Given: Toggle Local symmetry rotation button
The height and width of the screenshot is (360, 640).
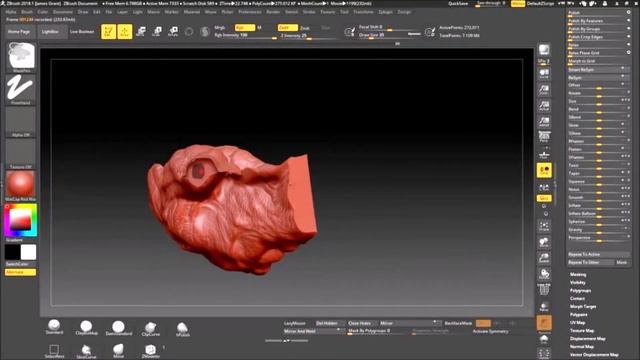Looking at the screenshot, I should pyautogui.click(x=544, y=170).
